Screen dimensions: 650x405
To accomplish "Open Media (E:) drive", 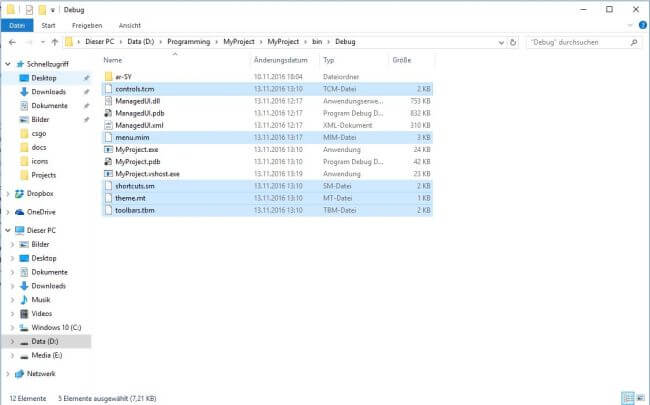I will [47, 355].
